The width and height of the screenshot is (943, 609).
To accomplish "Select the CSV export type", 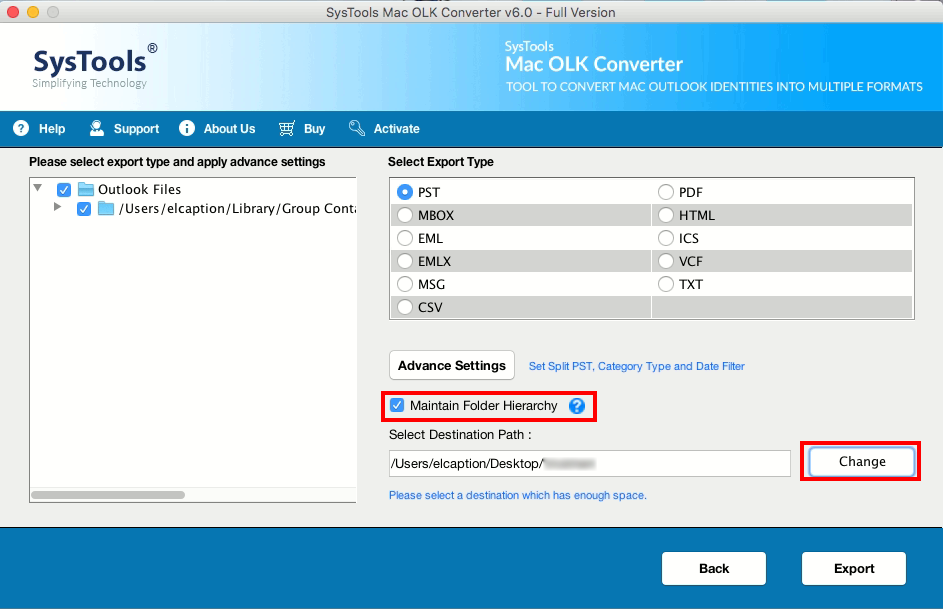I will (x=405, y=307).
